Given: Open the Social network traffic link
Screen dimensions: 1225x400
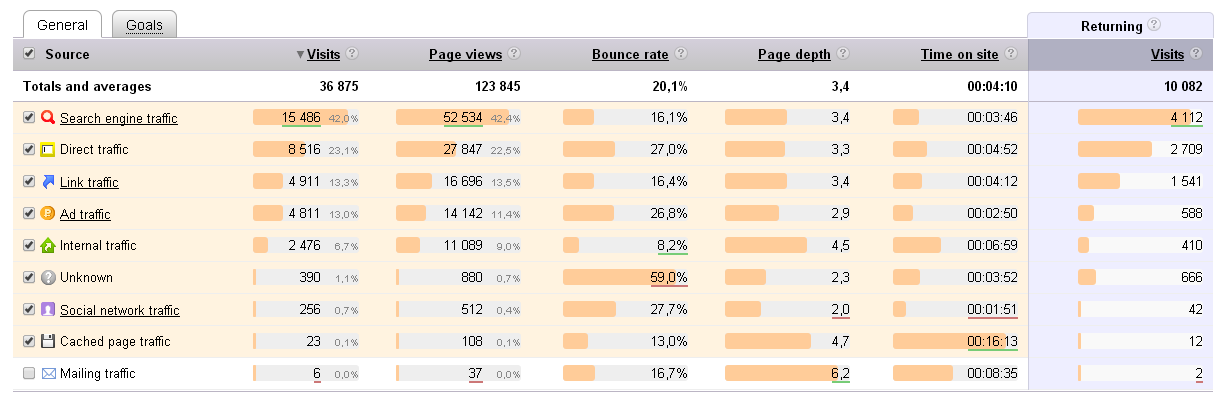Looking at the screenshot, I should (119, 310).
